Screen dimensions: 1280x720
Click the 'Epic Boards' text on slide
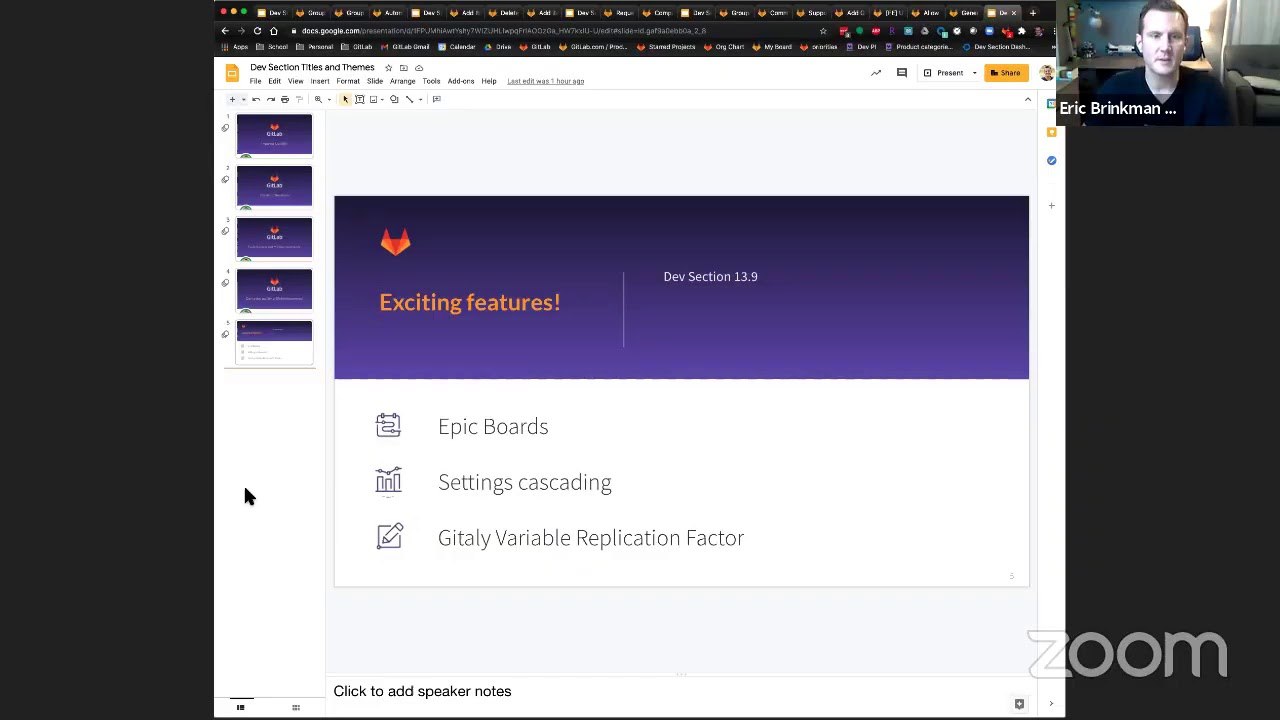[x=493, y=426]
